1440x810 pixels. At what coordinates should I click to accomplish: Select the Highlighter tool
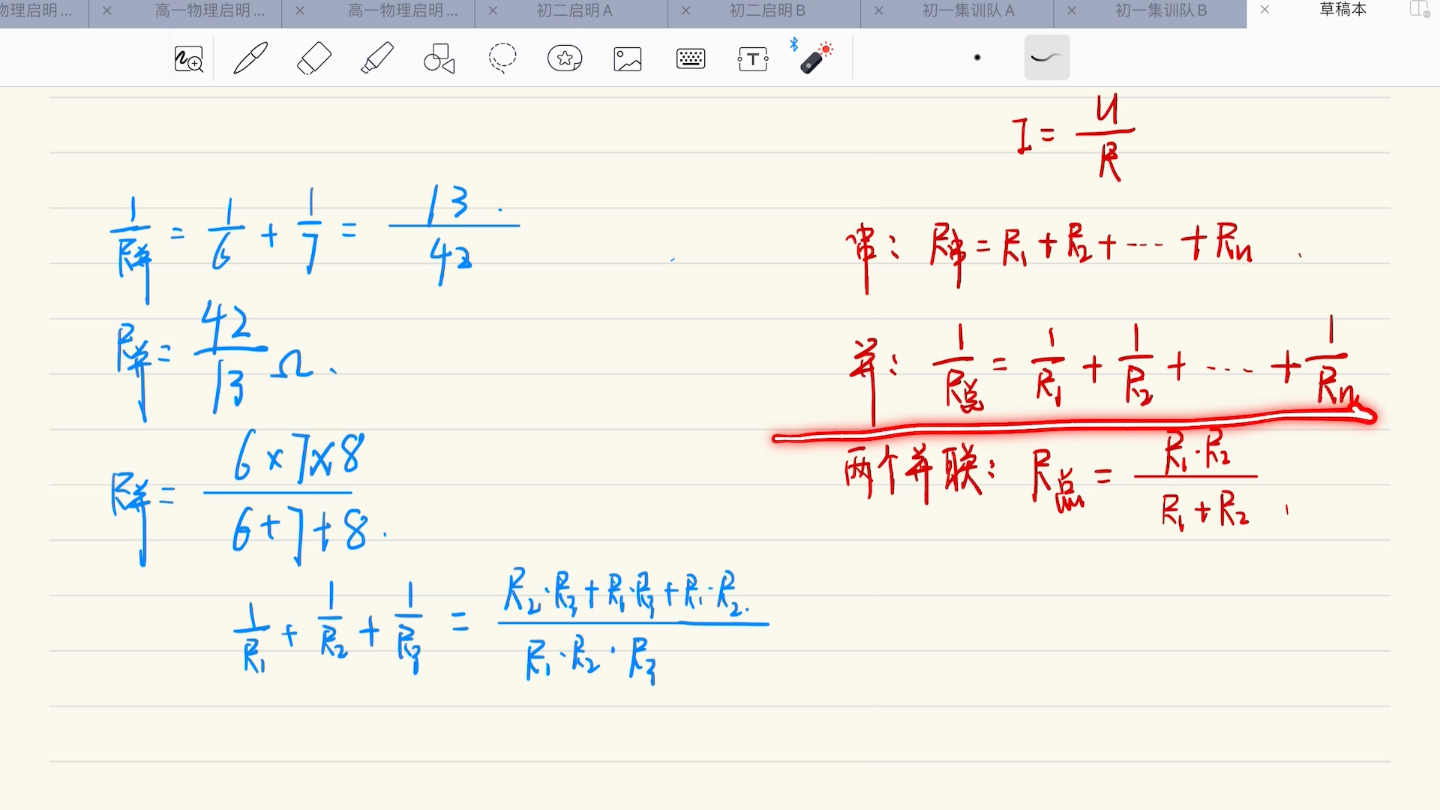[x=377, y=58]
